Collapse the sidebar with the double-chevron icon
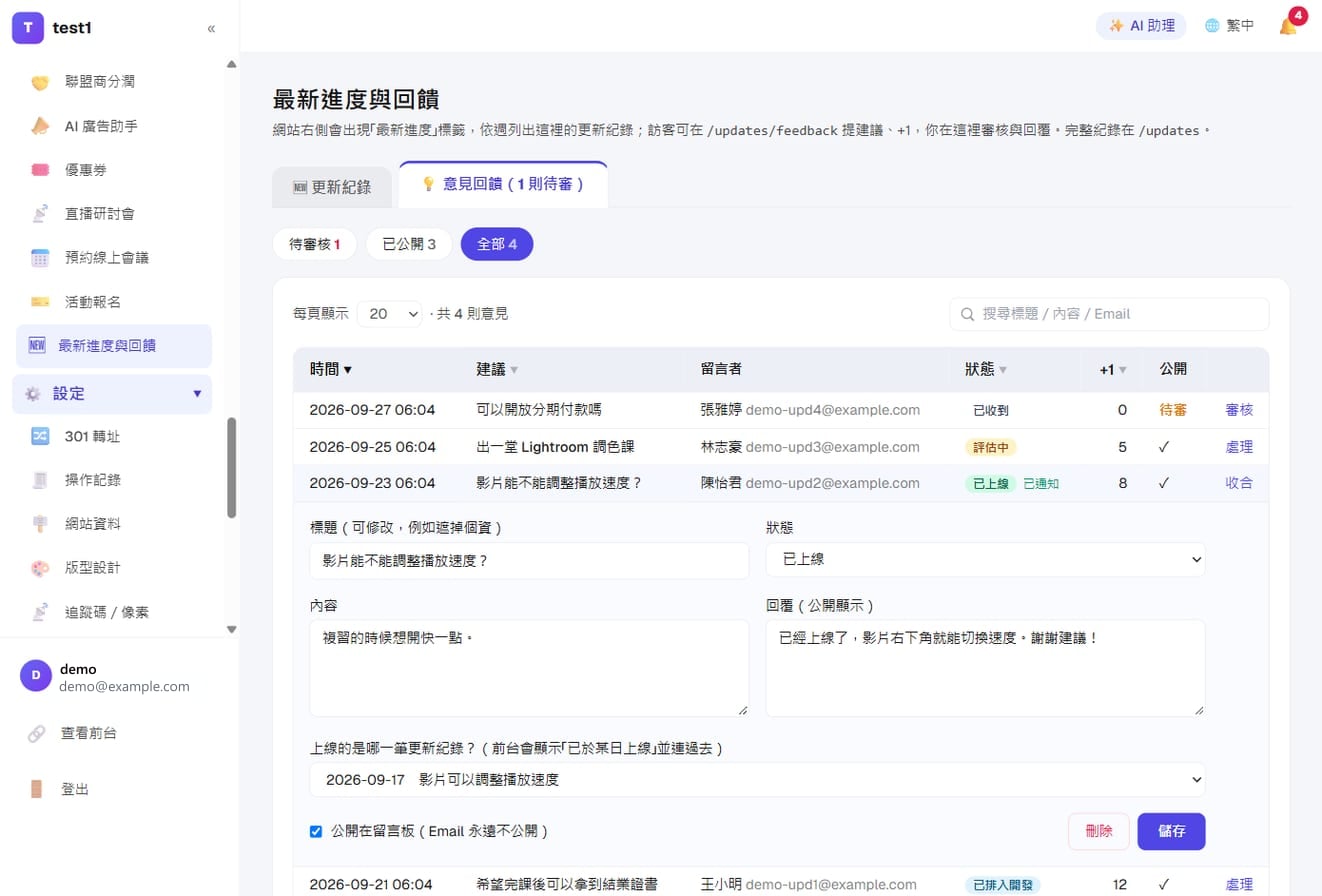1322x896 pixels. tap(211, 28)
